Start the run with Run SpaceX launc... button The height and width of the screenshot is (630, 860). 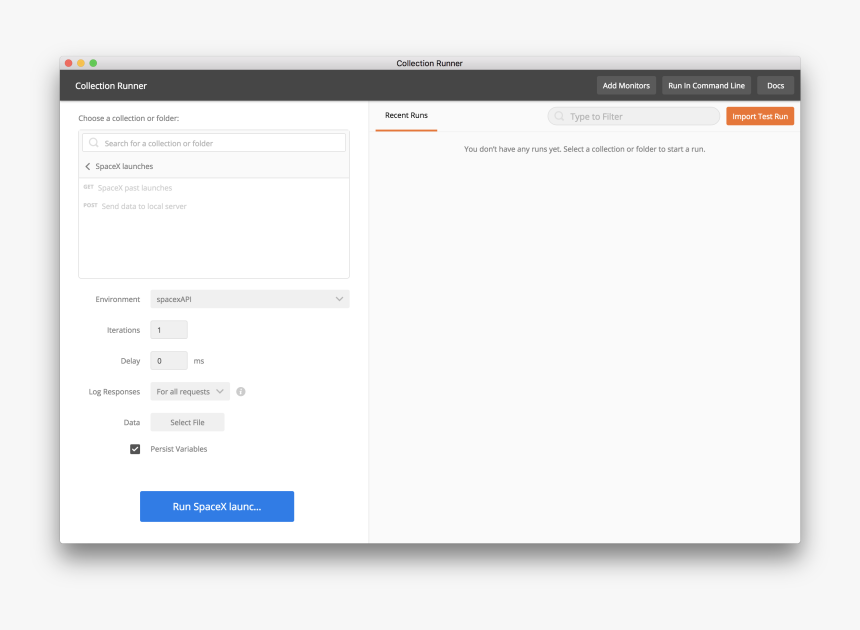tap(217, 507)
